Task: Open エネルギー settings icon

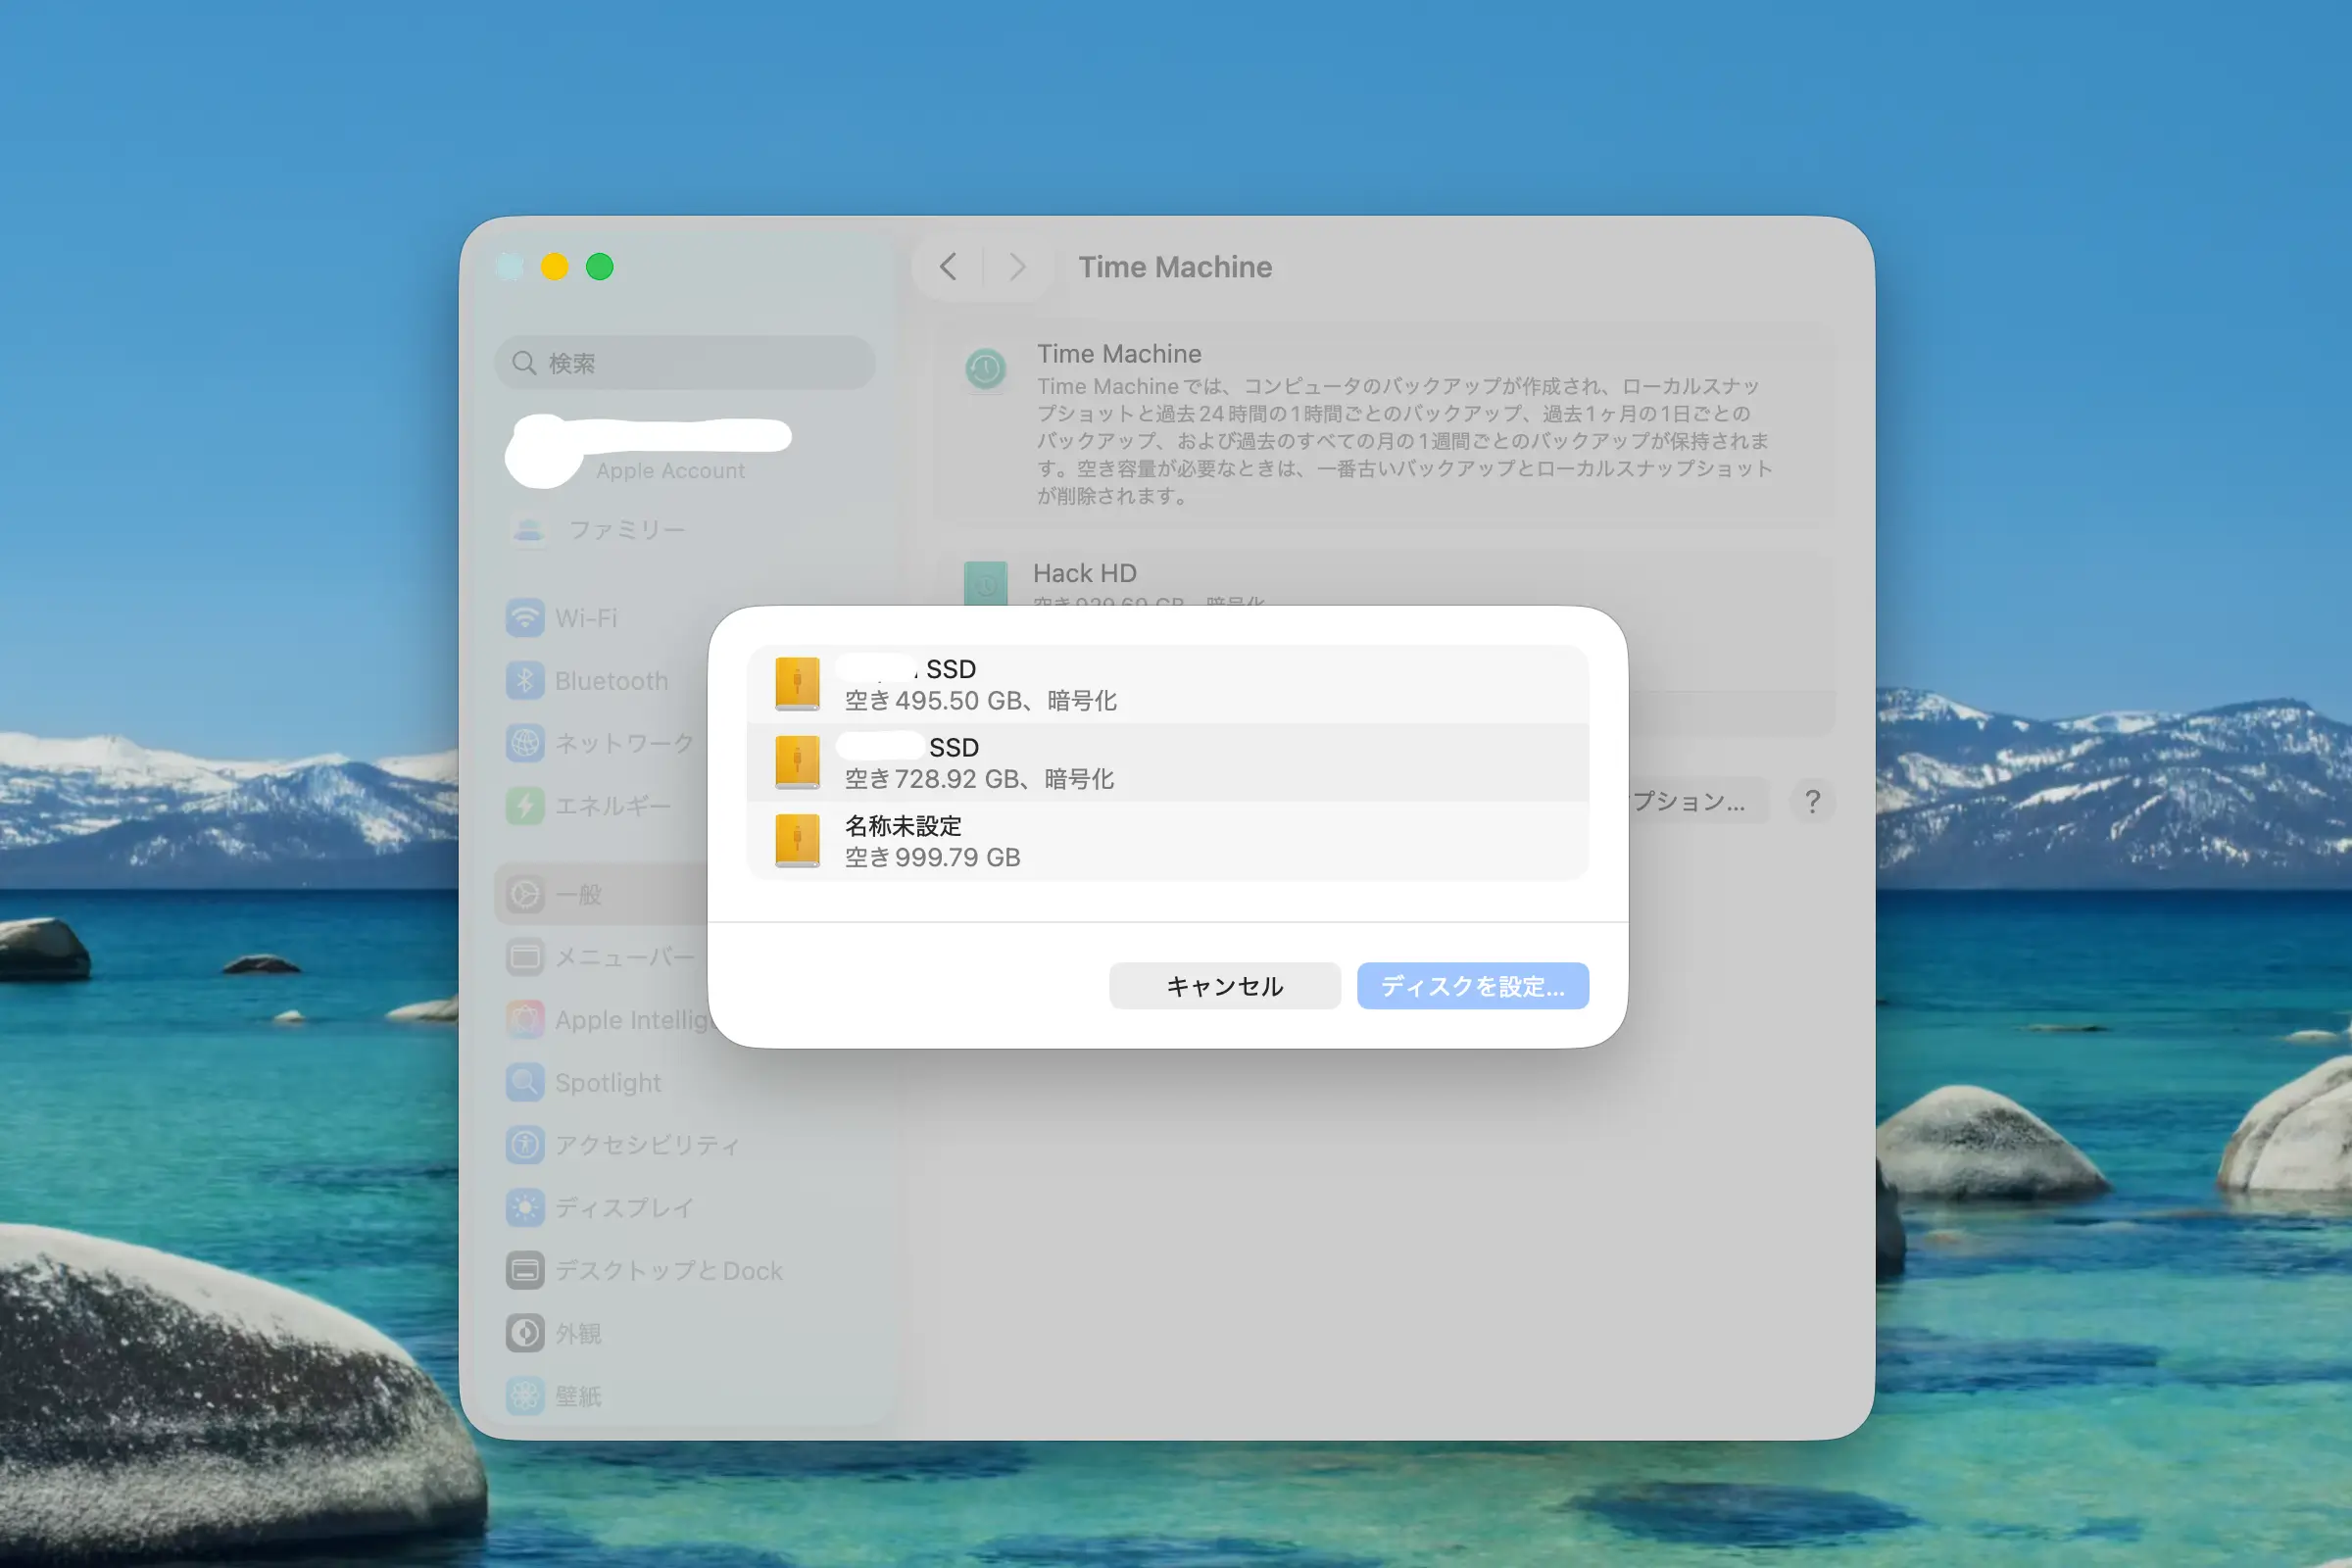Action: click(525, 806)
